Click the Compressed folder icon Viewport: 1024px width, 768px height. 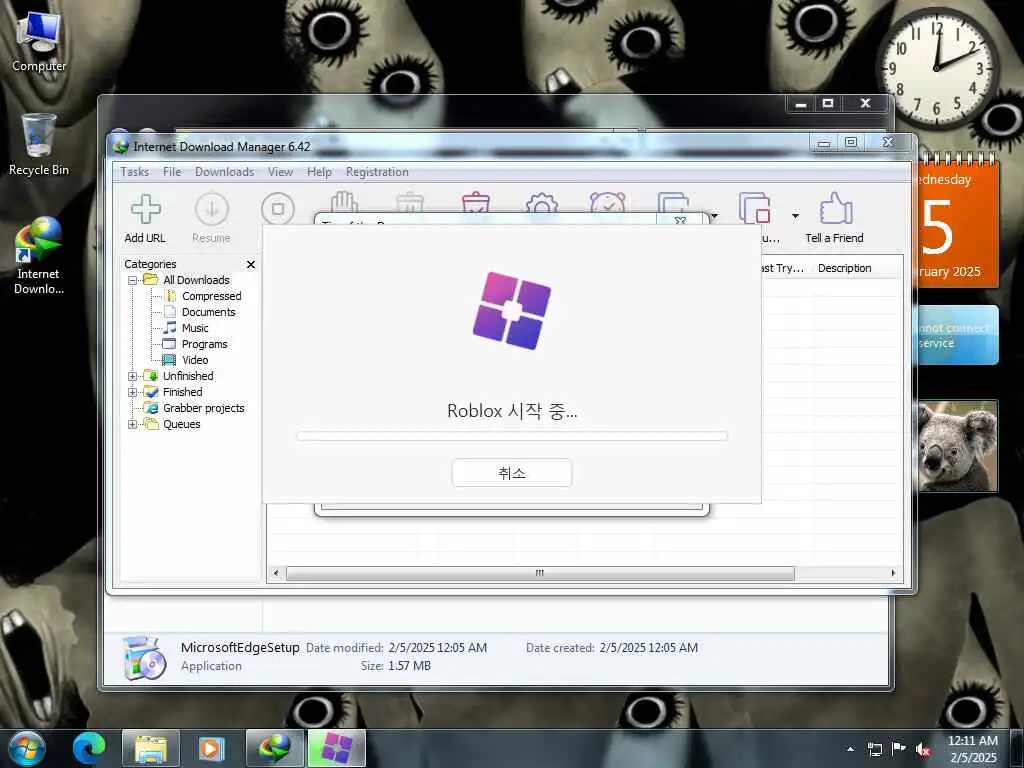tap(170, 296)
